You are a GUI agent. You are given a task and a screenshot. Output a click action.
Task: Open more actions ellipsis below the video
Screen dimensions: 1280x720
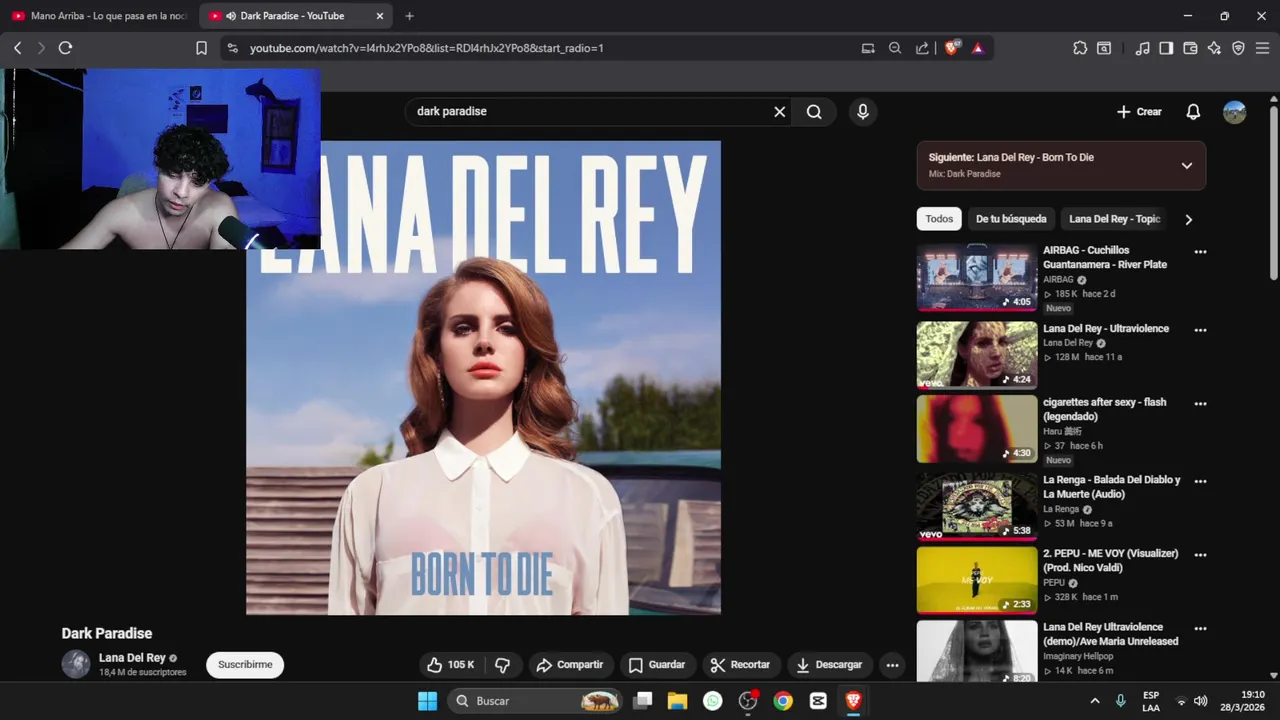pos(892,665)
